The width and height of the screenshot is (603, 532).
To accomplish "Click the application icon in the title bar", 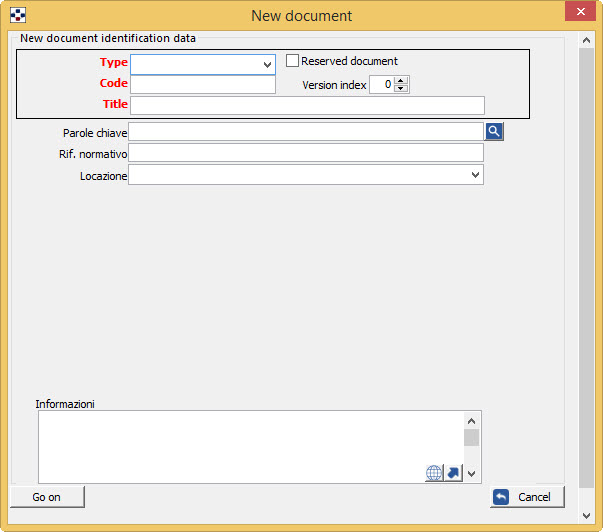I will click(17, 15).
